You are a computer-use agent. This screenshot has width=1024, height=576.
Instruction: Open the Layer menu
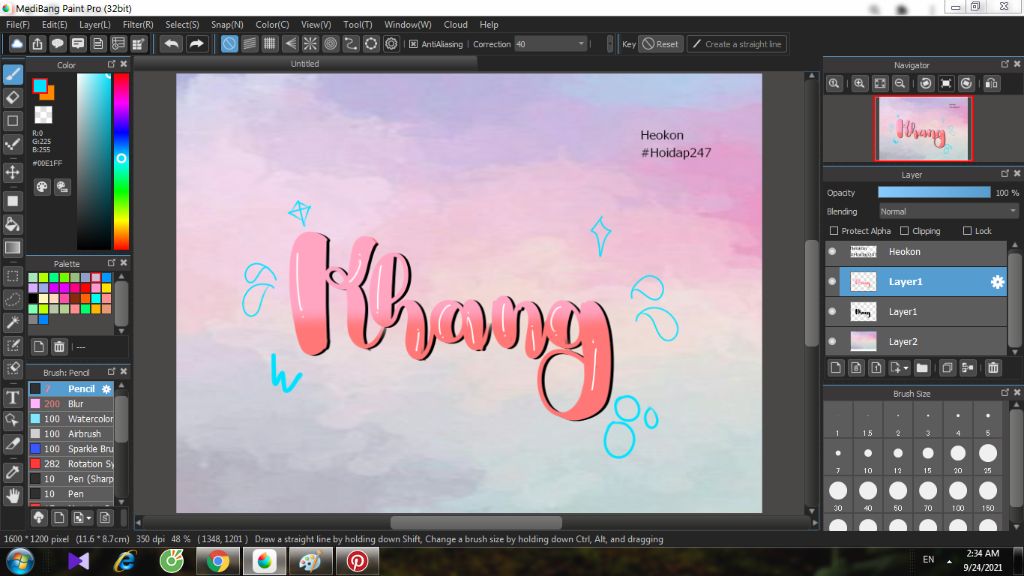[x=95, y=24]
